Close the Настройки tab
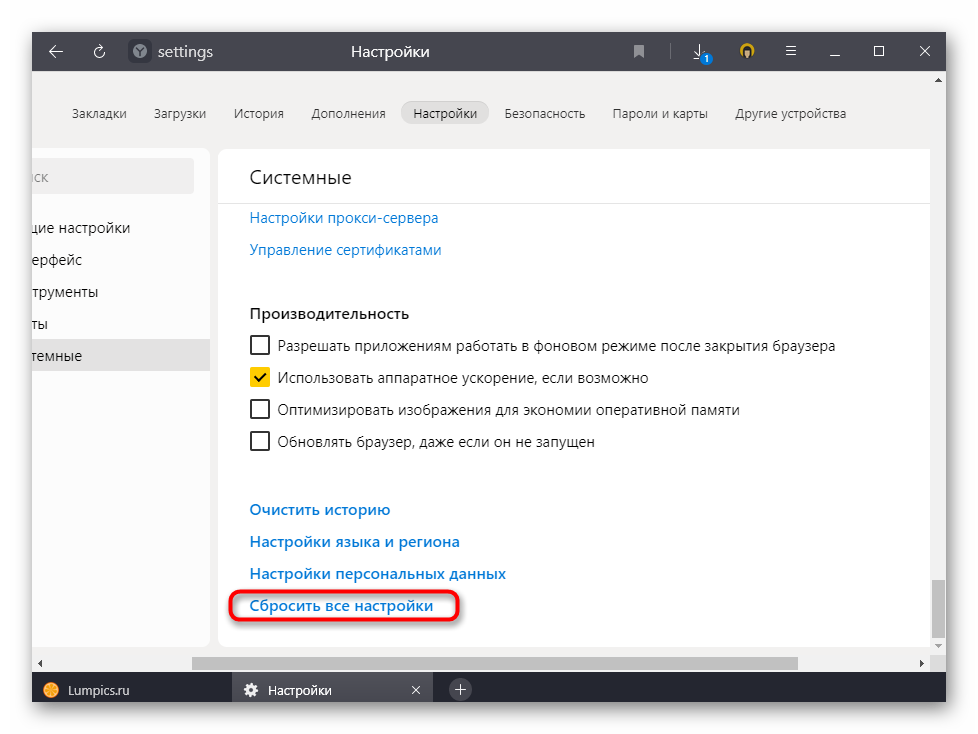Image resolution: width=978 pixels, height=734 pixels. 416,690
